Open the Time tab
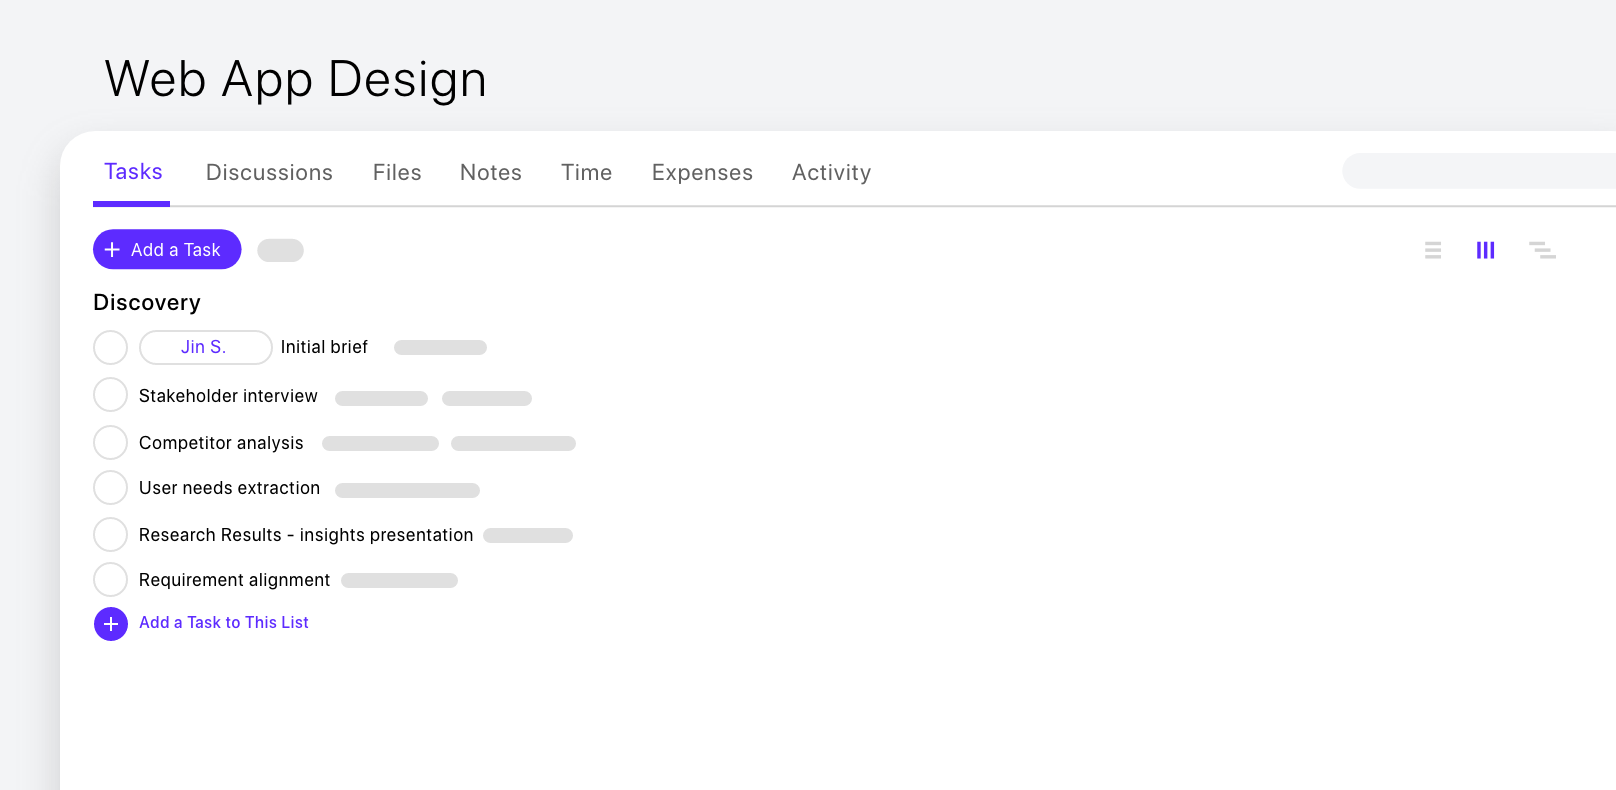The image size is (1616, 790). (587, 173)
